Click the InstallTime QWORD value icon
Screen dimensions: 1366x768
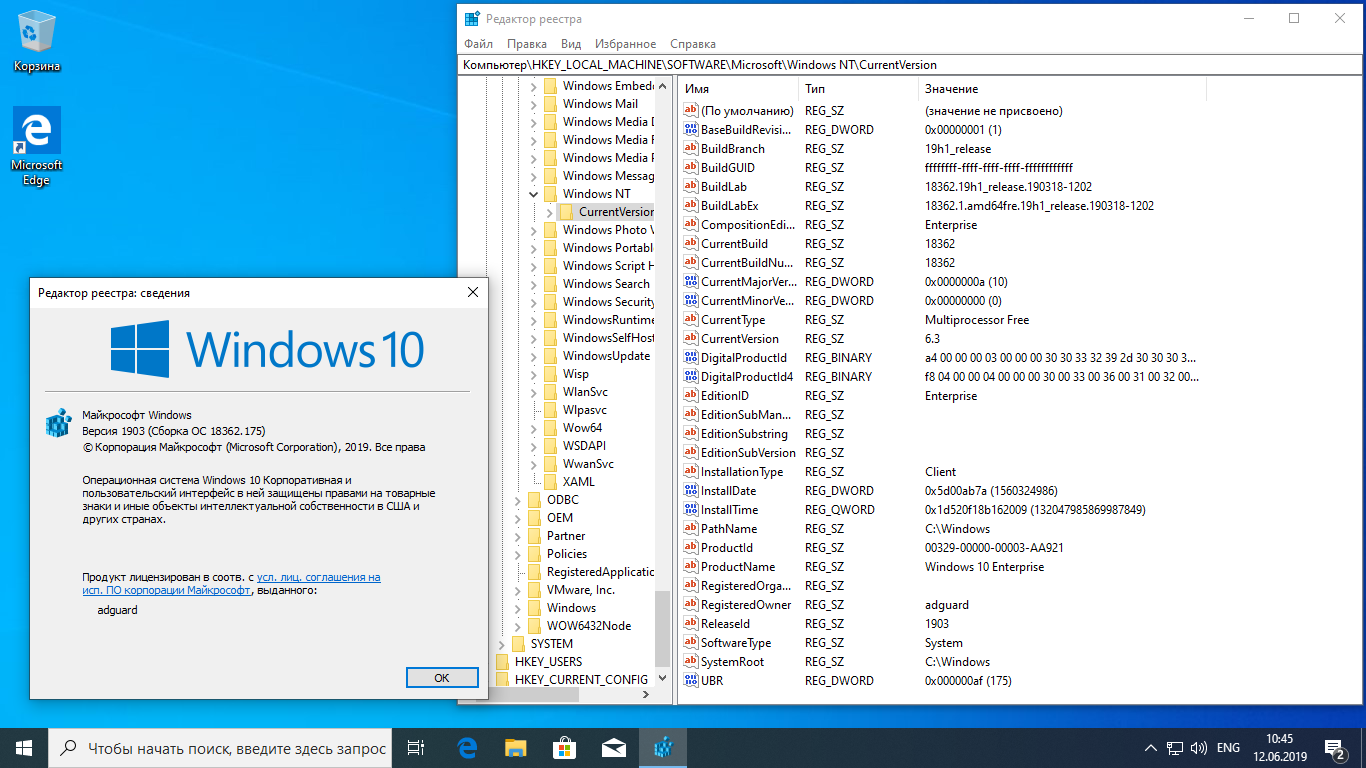click(690, 509)
